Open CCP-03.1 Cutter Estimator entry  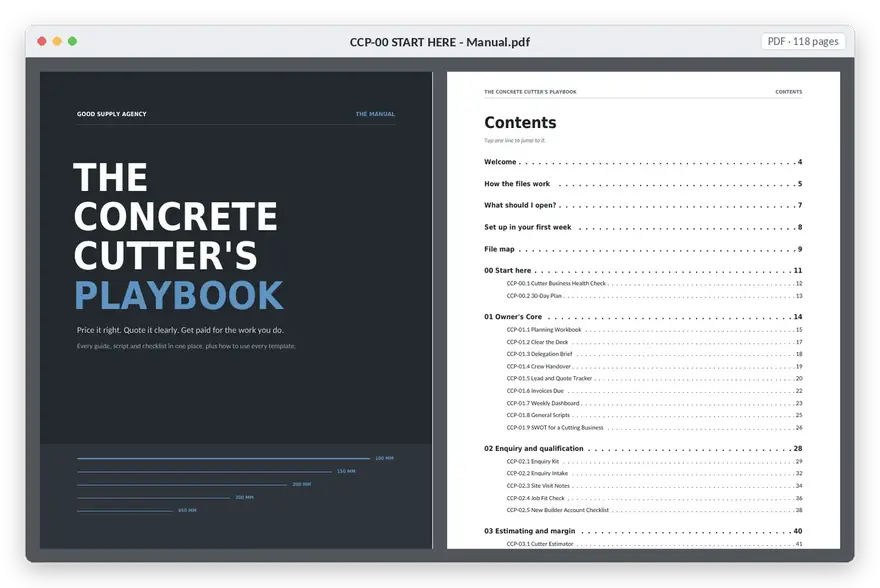[x=654, y=544]
